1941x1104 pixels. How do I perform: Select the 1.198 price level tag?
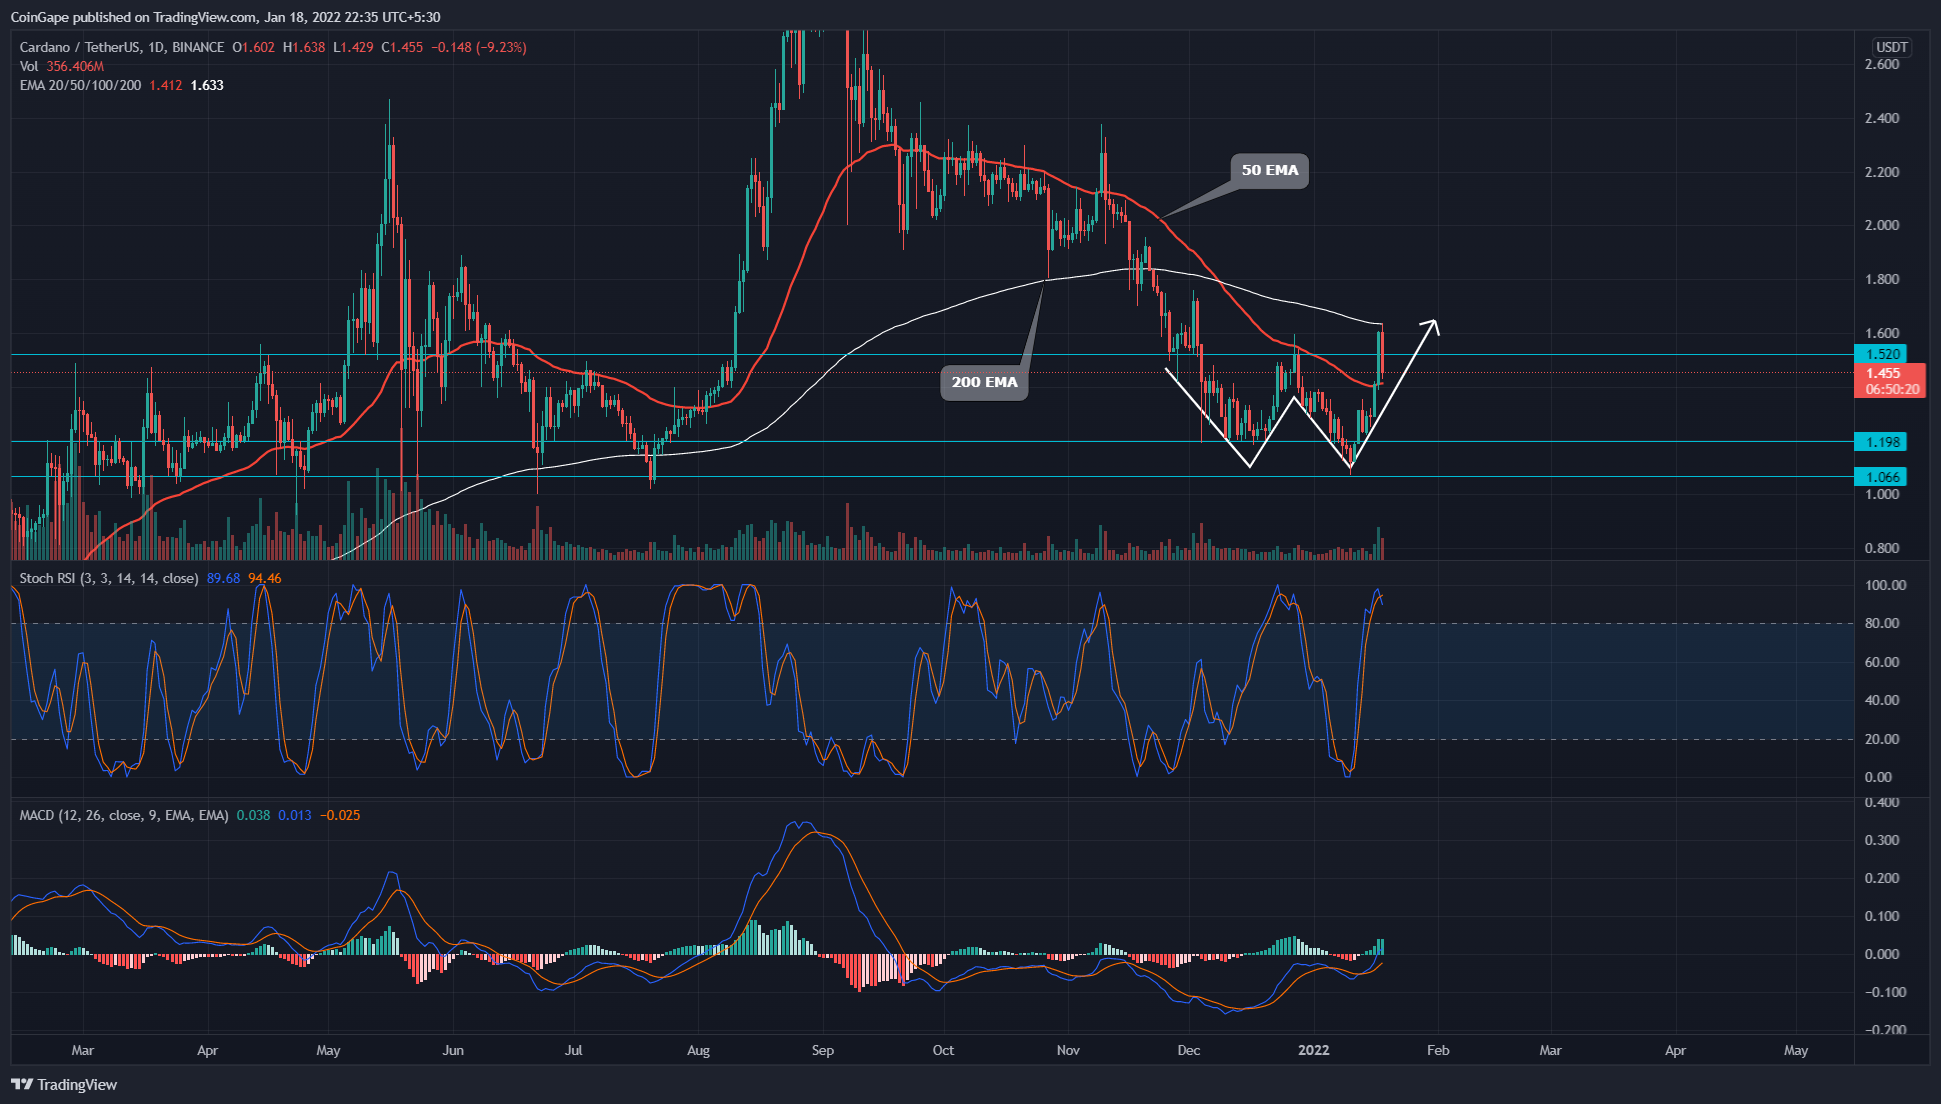pos(1881,442)
